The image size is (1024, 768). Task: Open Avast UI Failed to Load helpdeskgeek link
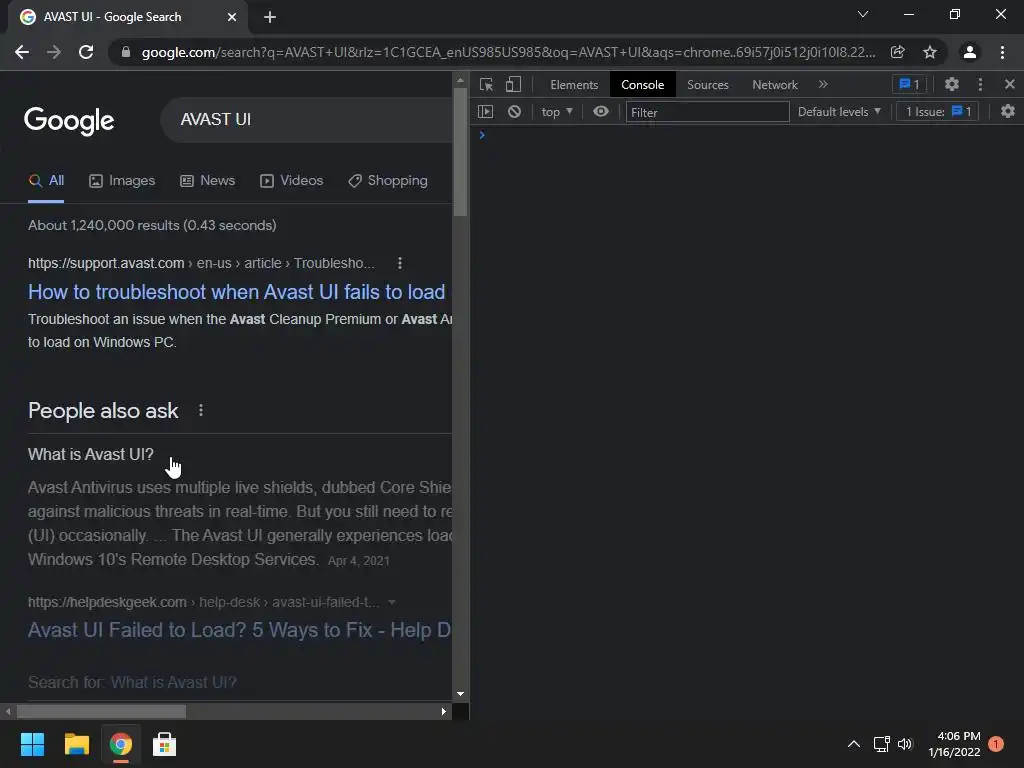[x=240, y=630]
